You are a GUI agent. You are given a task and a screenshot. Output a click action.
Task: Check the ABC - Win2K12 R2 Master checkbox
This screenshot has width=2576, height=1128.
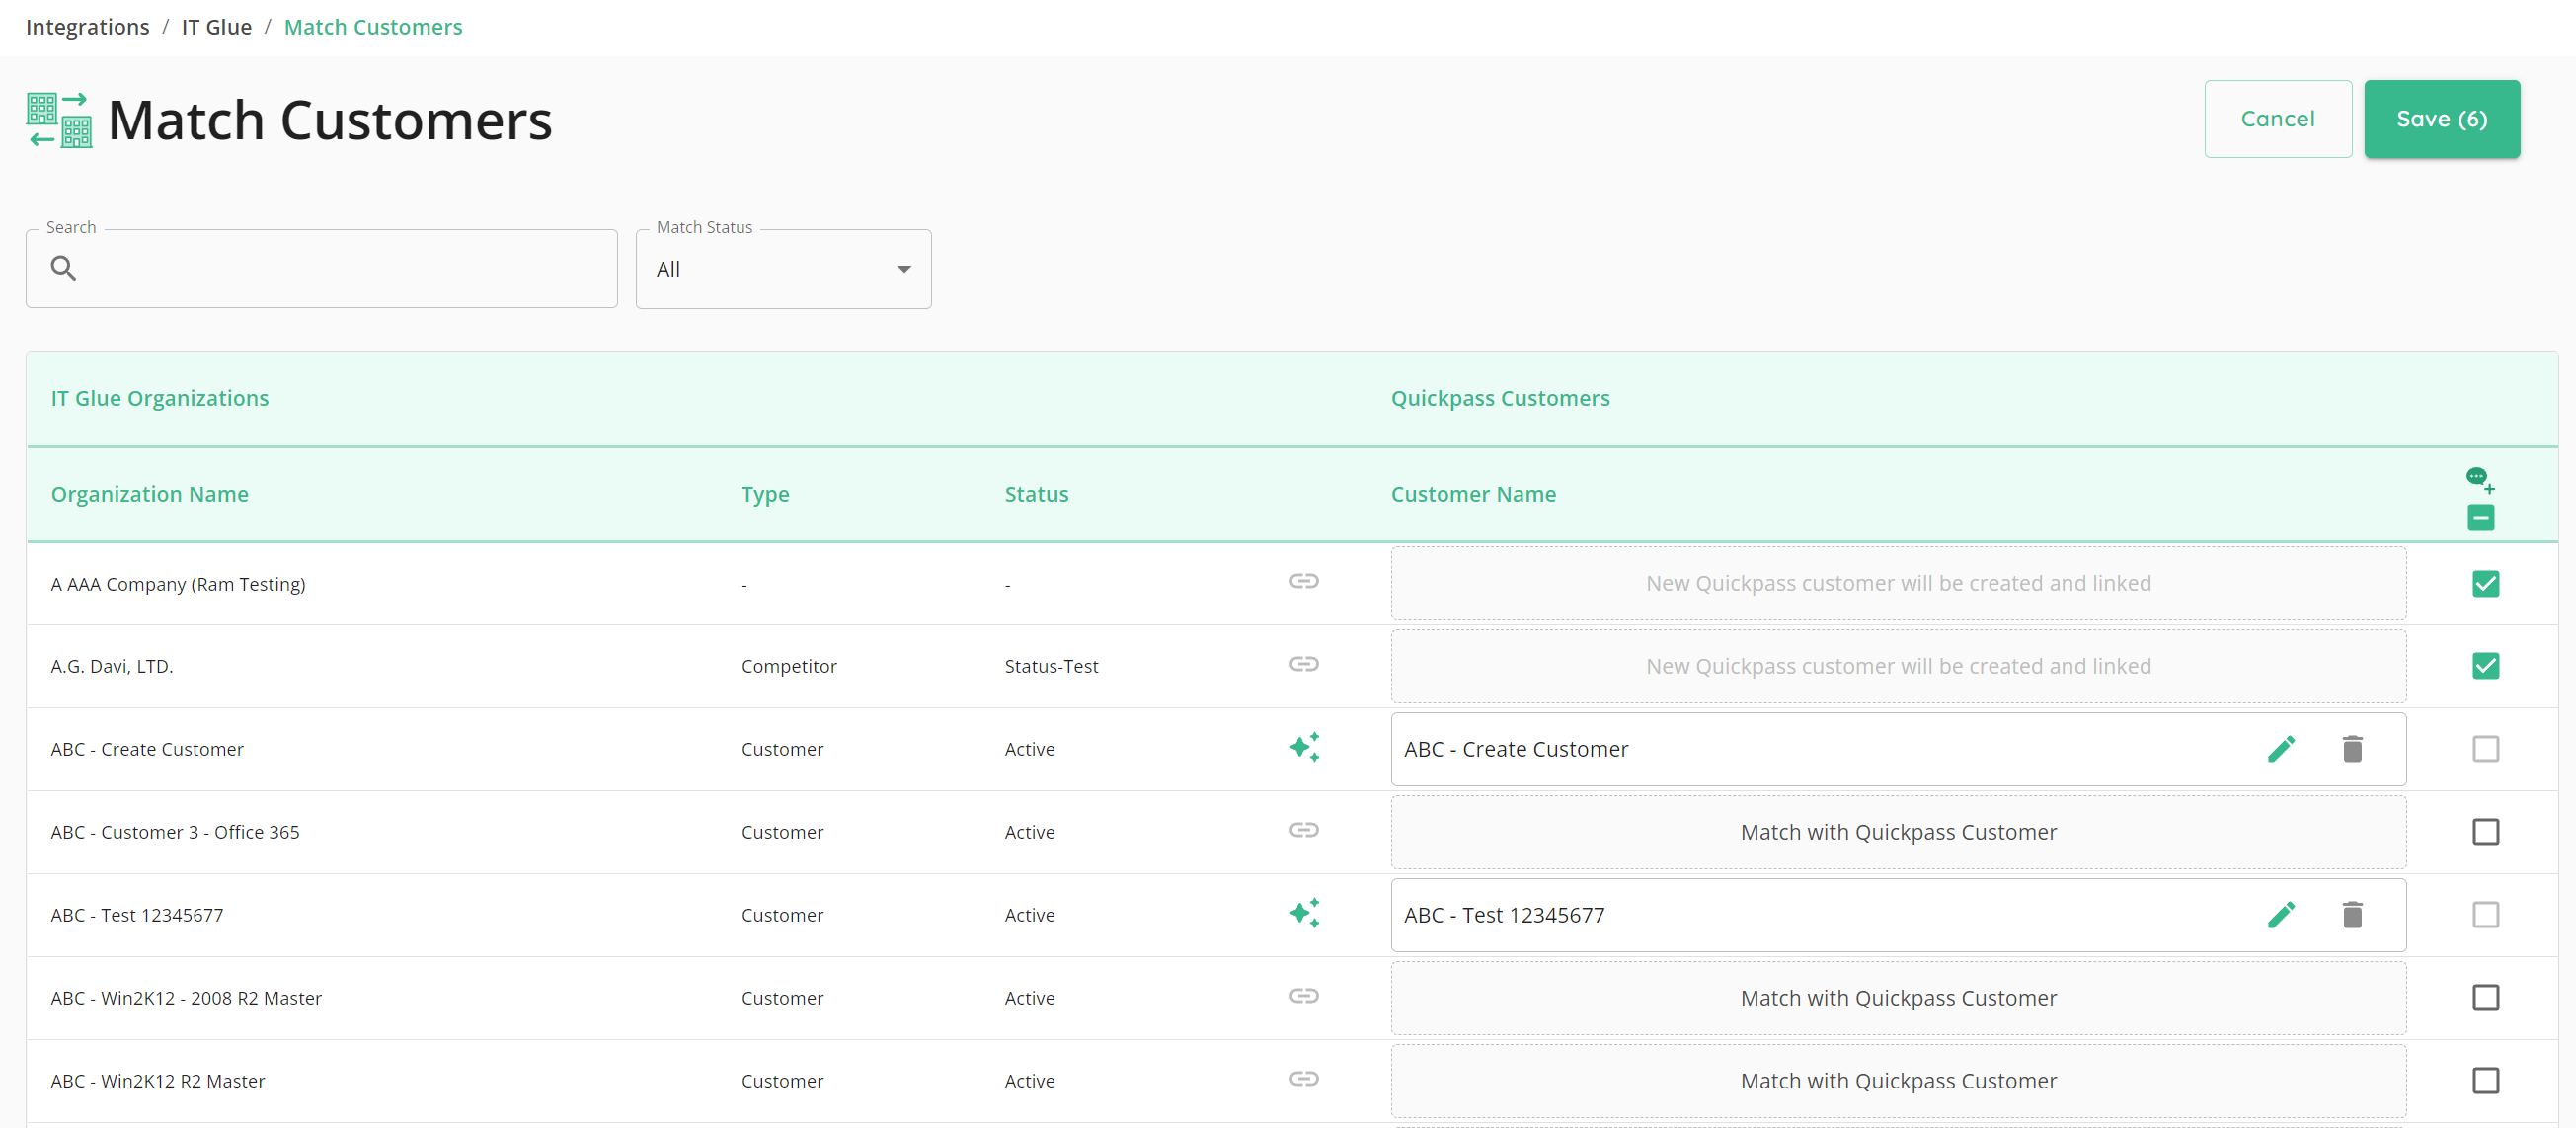(x=2485, y=1081)
